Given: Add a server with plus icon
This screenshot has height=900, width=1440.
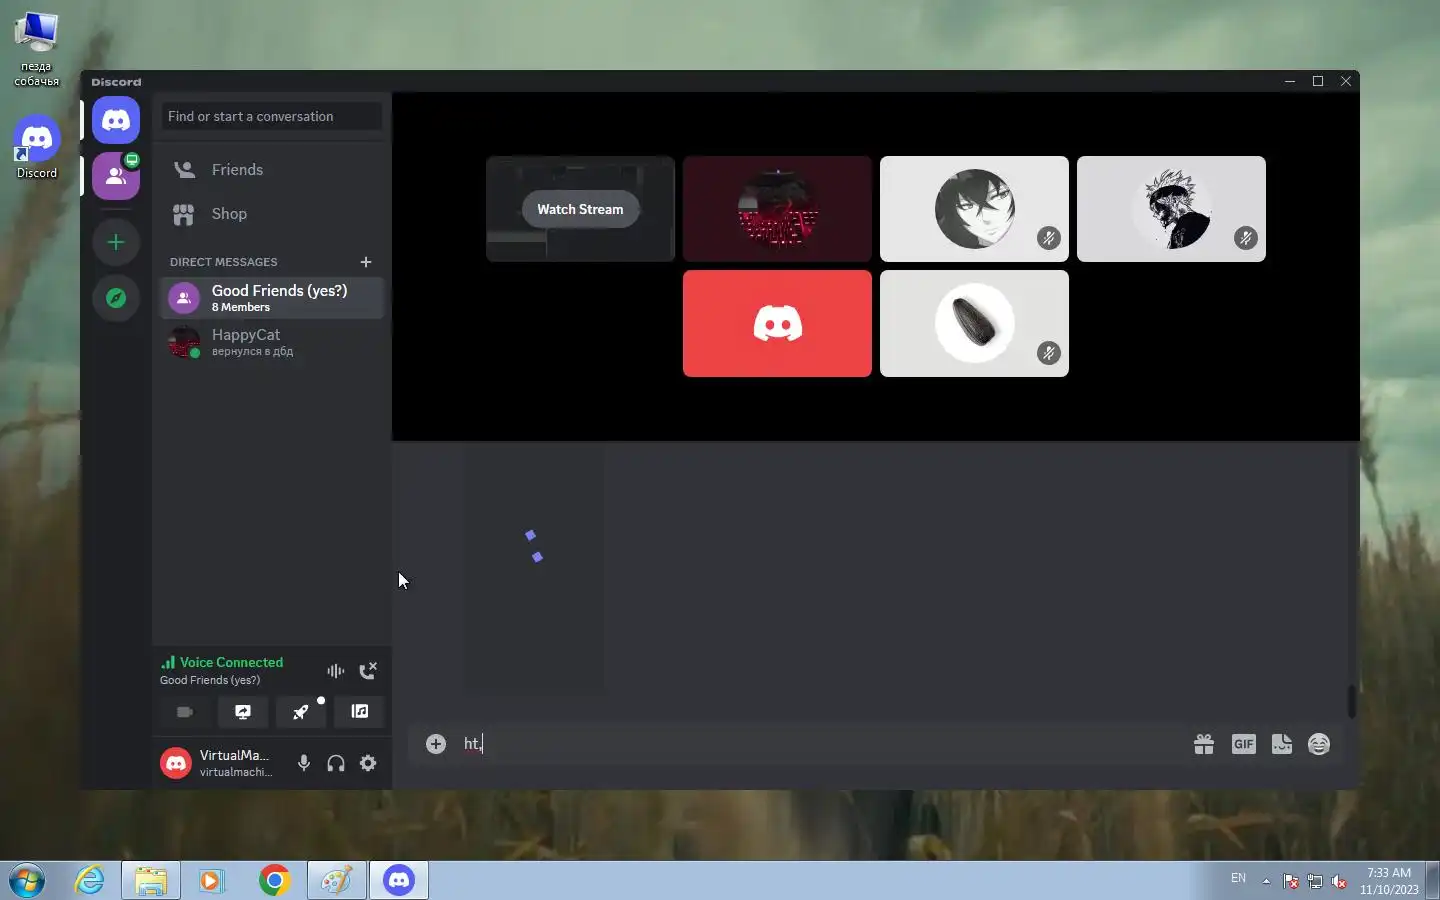Looking at the screenshot, I should [116, 242].
